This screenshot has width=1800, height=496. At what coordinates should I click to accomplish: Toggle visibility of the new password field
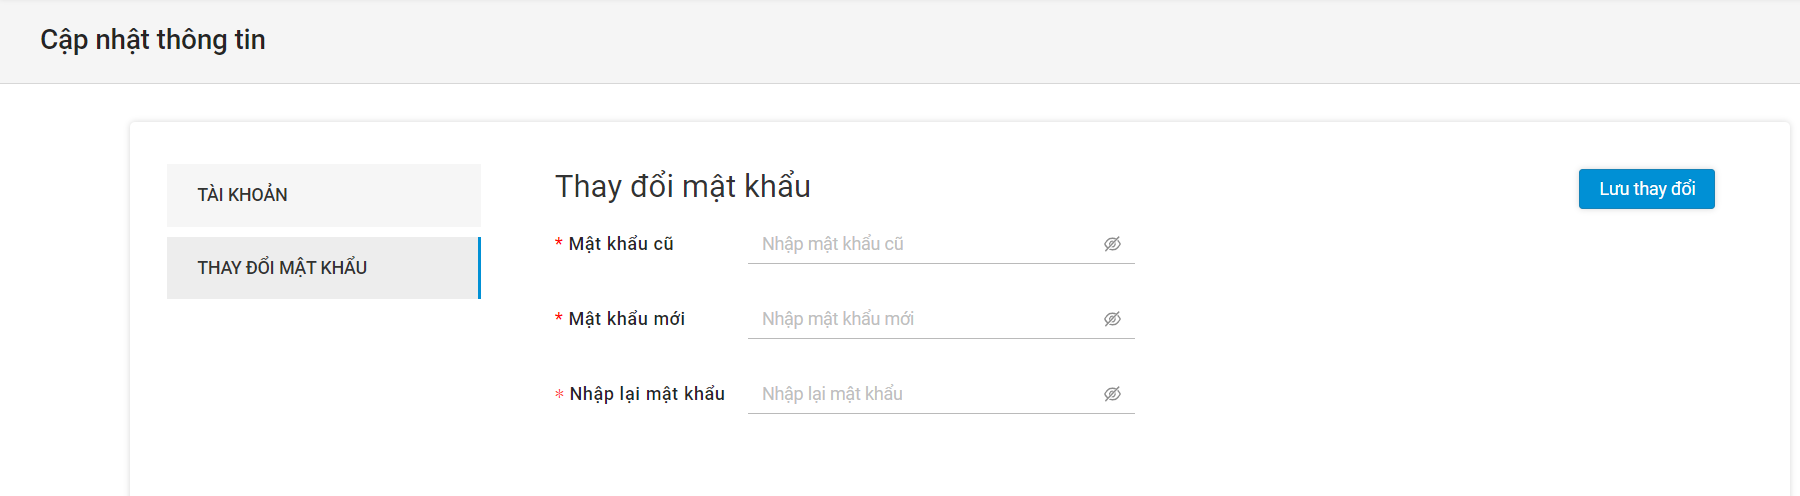1112,319
